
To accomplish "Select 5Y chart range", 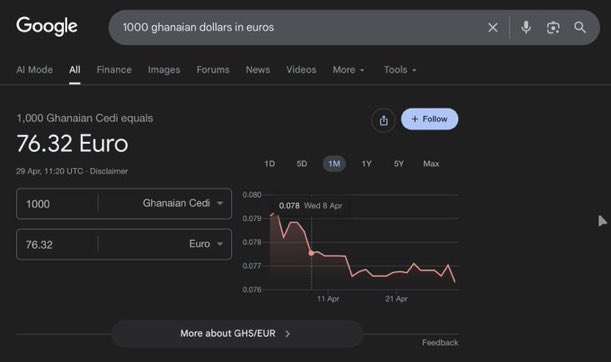I will coord(399,164).
